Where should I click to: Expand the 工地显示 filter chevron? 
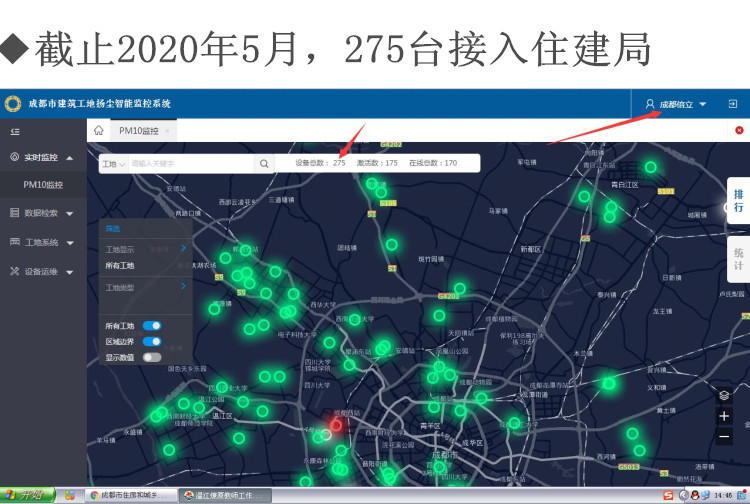(x=183, y=248)
